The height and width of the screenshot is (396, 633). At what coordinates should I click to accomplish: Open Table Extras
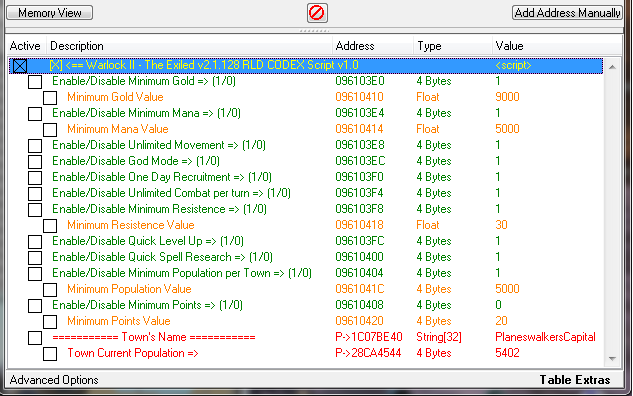point(575,380)
